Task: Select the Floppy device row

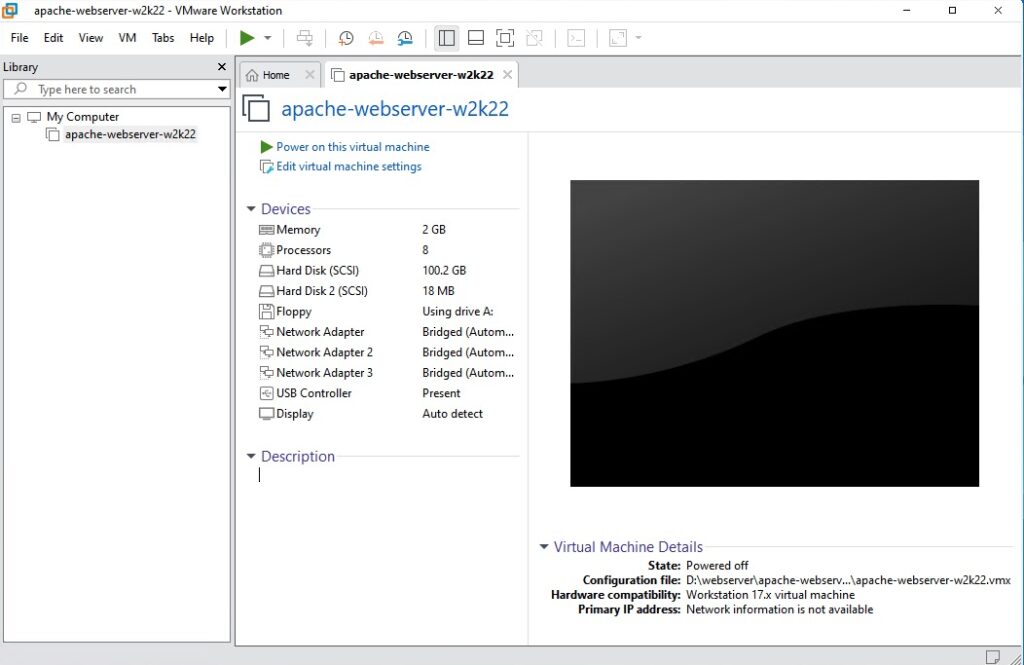Action: click(387, 312)
